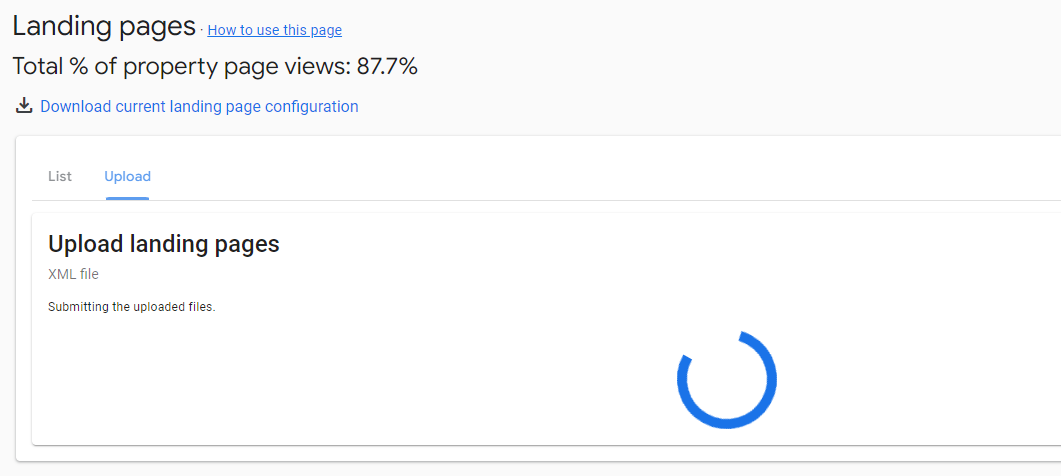Click the blue loading spinner

coord(727,380)
